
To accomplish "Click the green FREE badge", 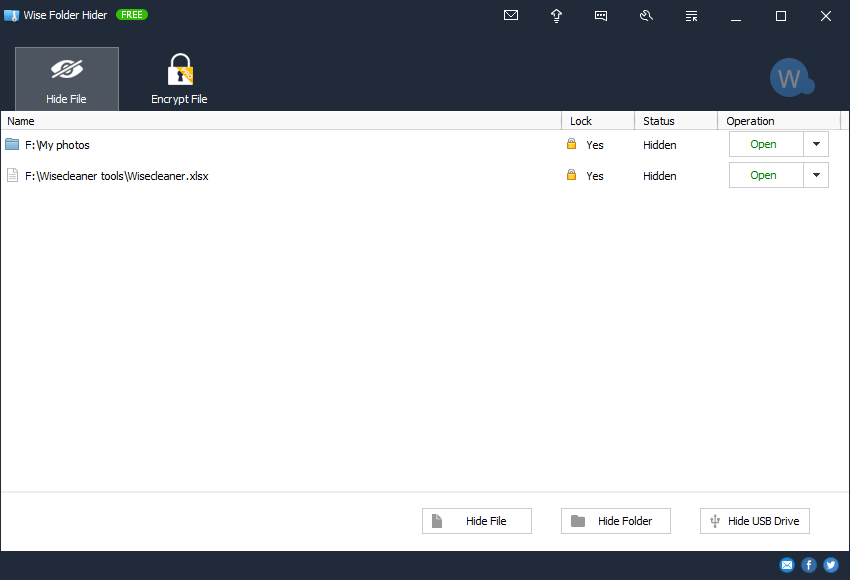I will (x=132, y=15).
